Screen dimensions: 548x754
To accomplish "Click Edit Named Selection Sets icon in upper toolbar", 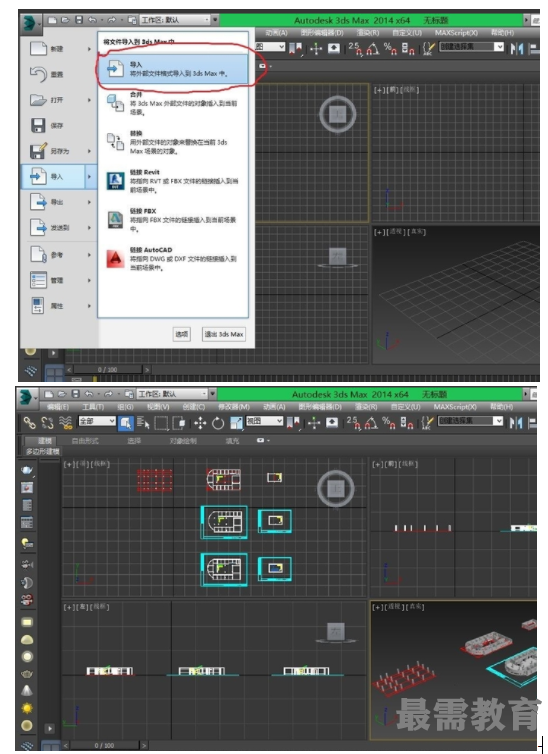I will point(428,48).
